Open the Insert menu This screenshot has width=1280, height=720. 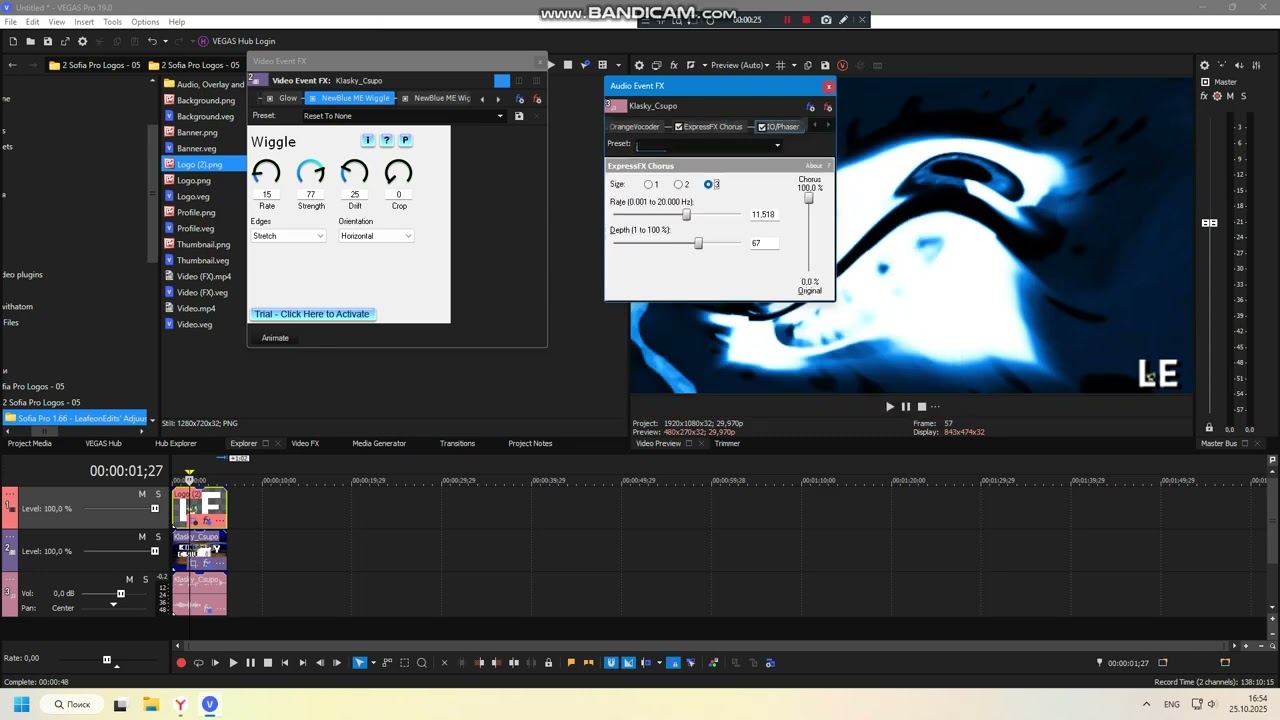coord(84,22)
